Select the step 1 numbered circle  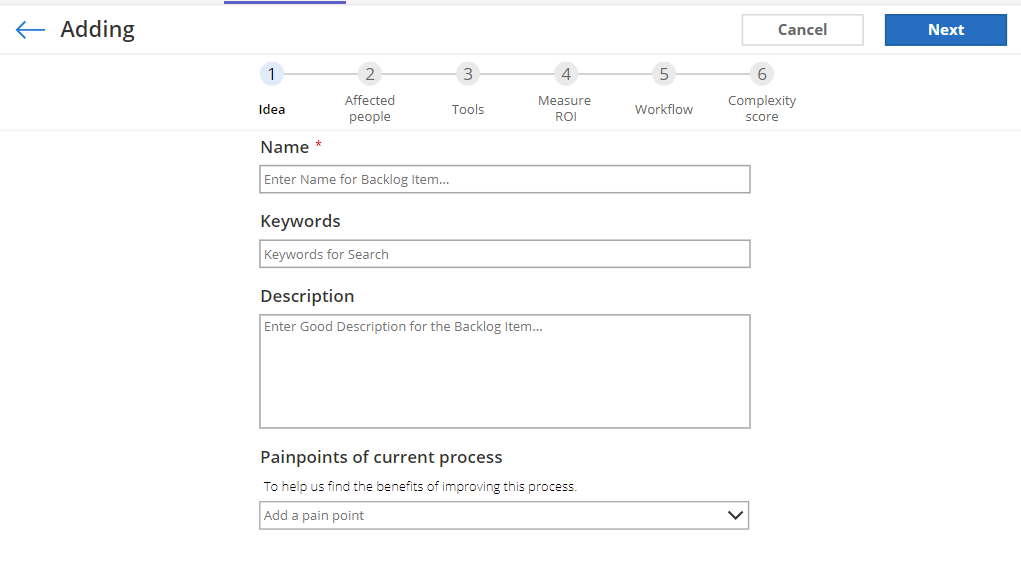pyautogui.click(x=272, y=74)
